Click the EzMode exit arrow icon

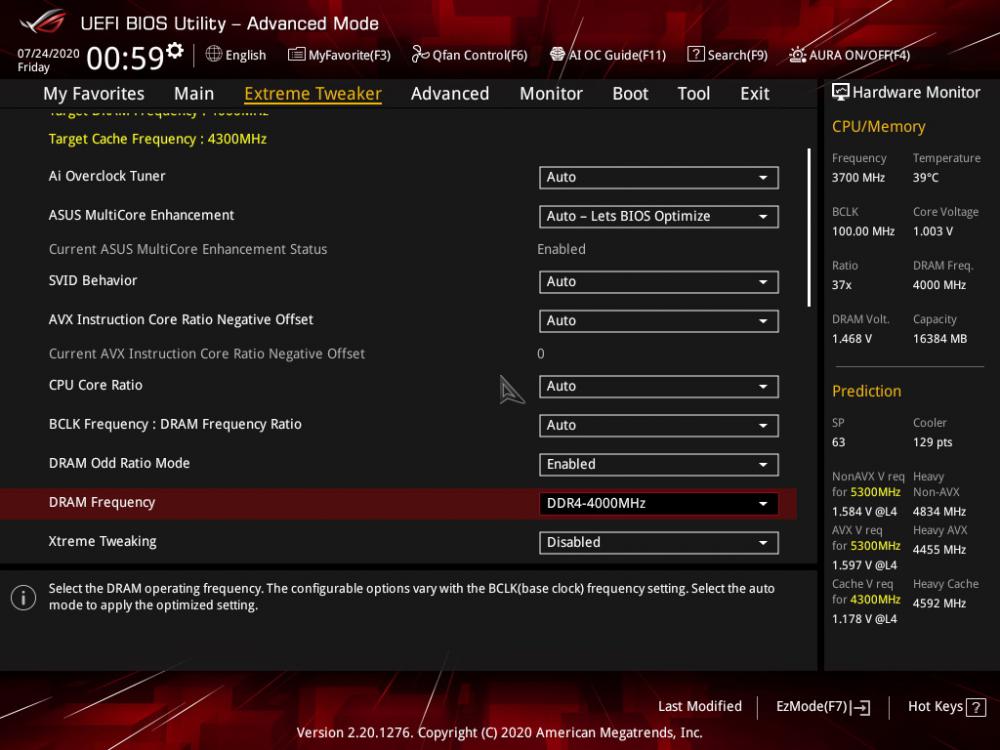point(860,707)
